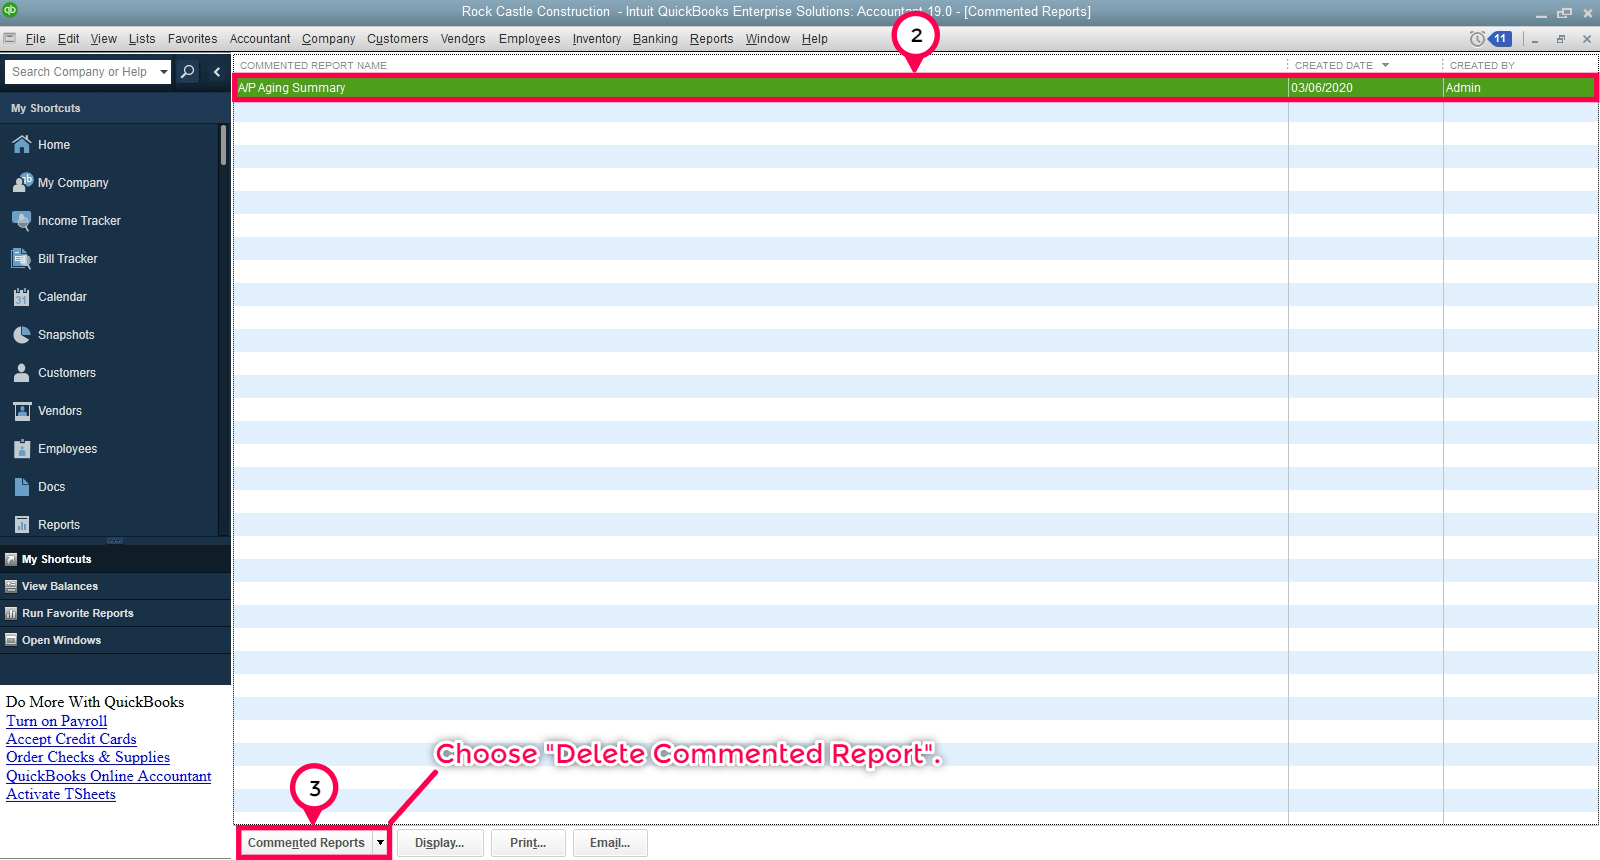Sort by Created Date arrow
The height and width of the screenshot is (860, 1600).
[x=1385, y=65]
